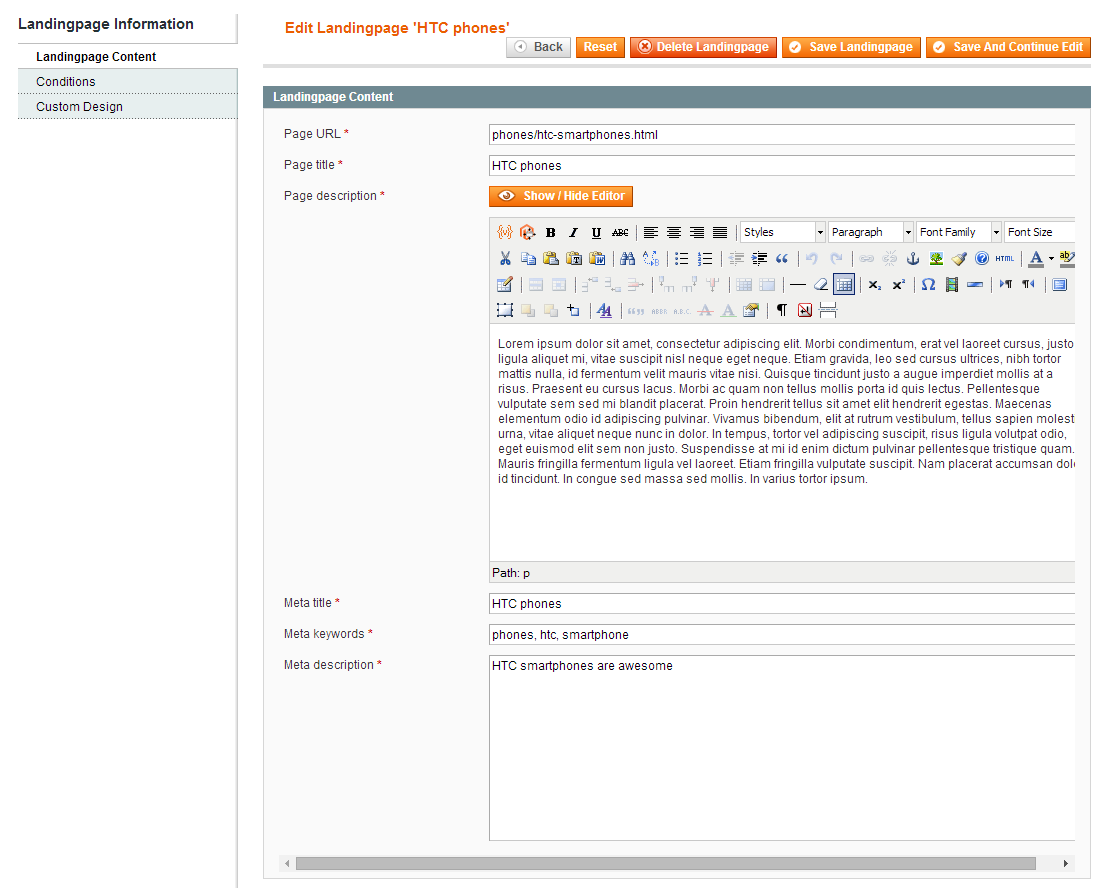Click the Paste clipboard icon

click(x=550, y=259)
